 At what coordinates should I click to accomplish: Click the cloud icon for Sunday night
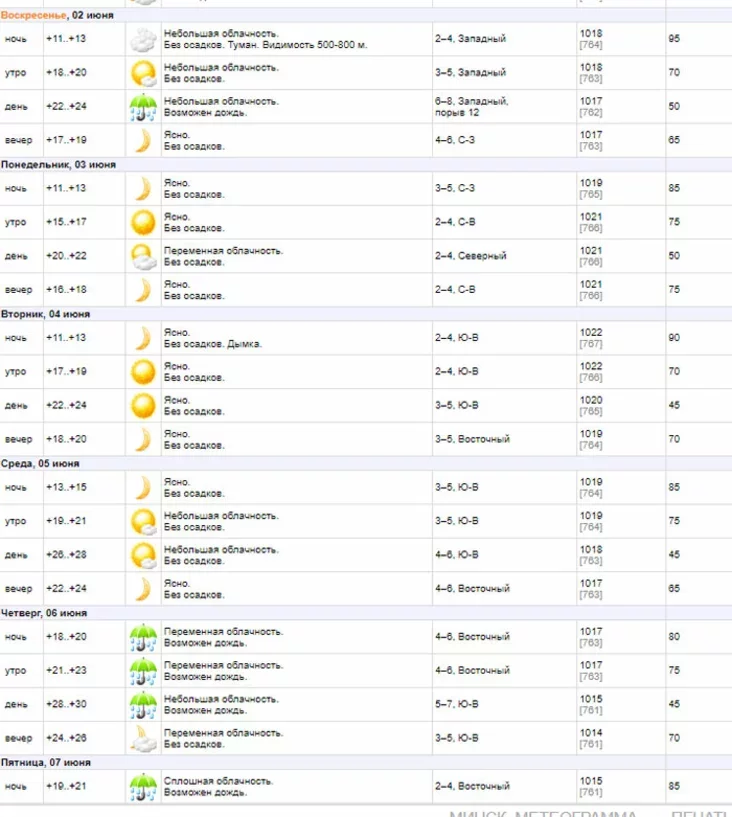point(143,40)
